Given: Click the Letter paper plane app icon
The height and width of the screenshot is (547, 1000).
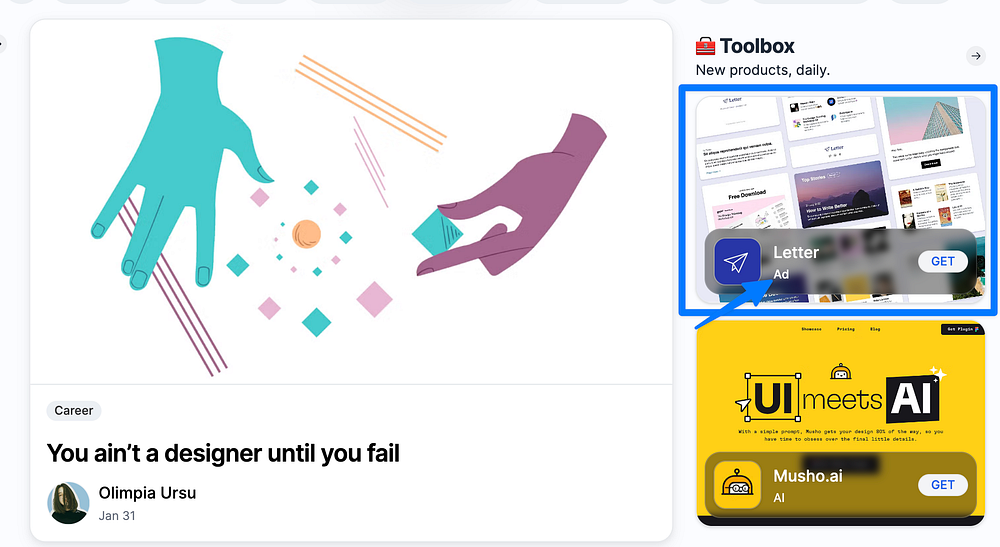Looking at the screenshot, I should [x=737, y=261].
